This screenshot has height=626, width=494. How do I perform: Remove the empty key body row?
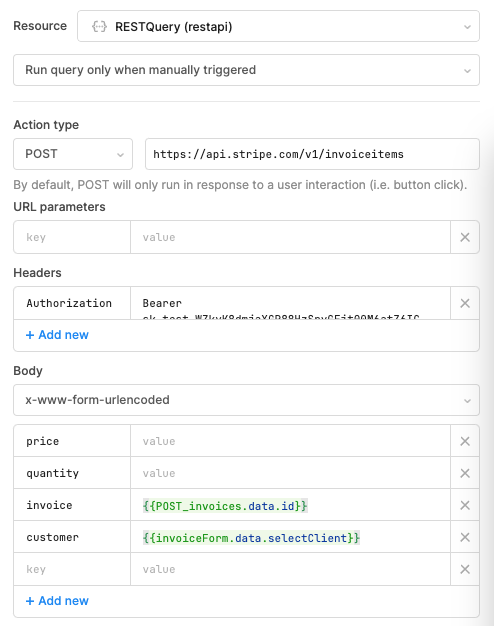[x=465, y=569]
